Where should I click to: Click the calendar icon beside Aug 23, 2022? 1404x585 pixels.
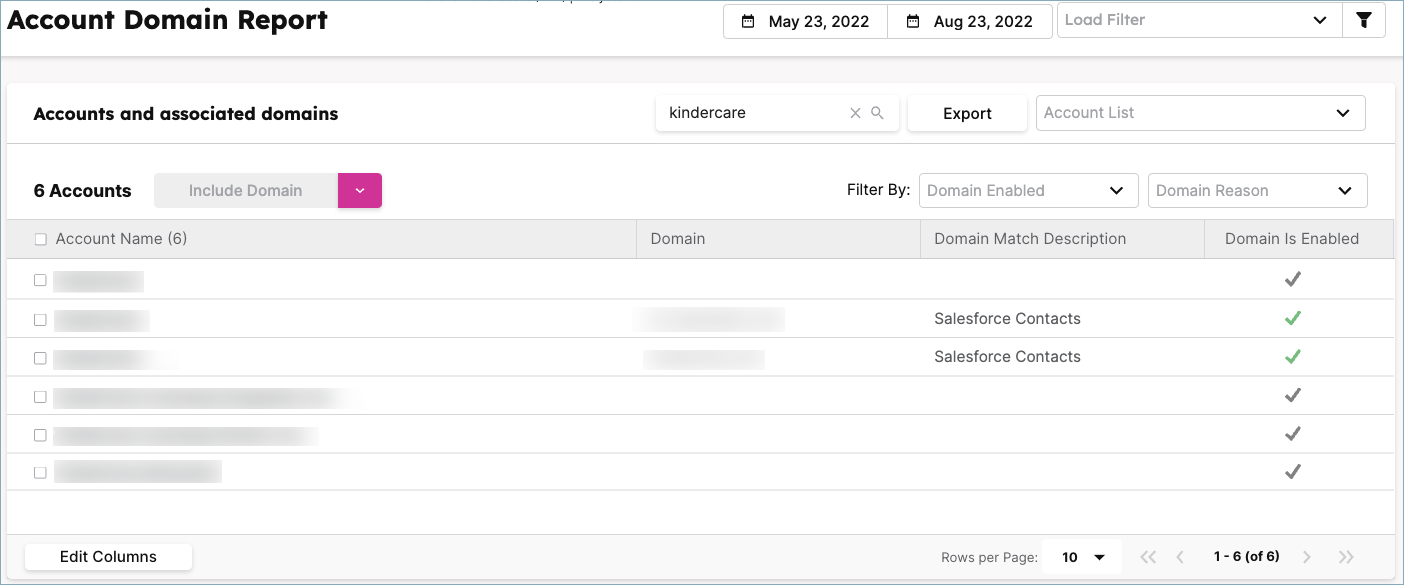[x=912, y=22]
